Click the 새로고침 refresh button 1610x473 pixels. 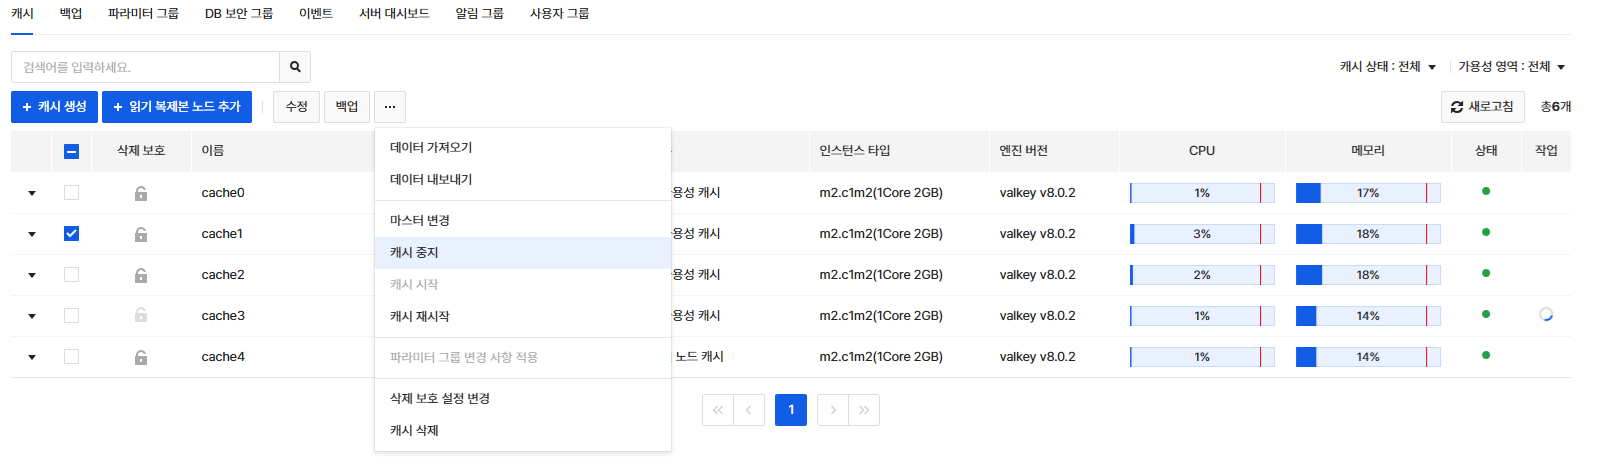click(1482, 107)
